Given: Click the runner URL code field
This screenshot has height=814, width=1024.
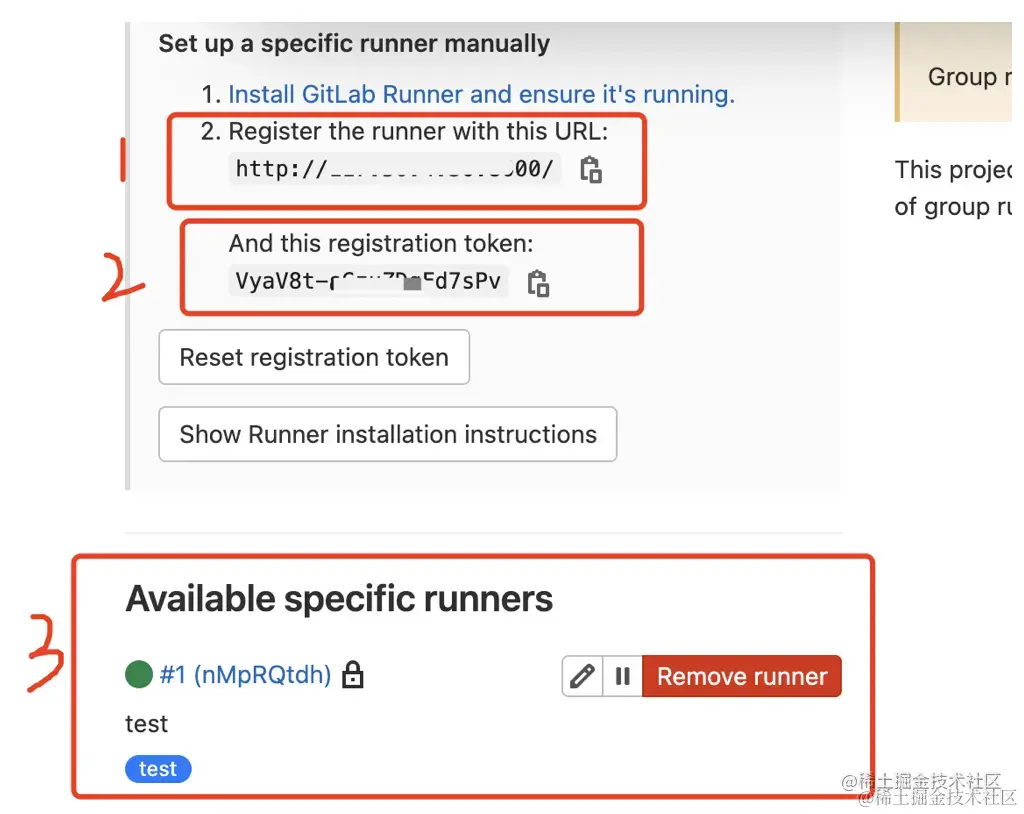Looking at the screenshot, I should pyautogui.click(x=394, y=169).
